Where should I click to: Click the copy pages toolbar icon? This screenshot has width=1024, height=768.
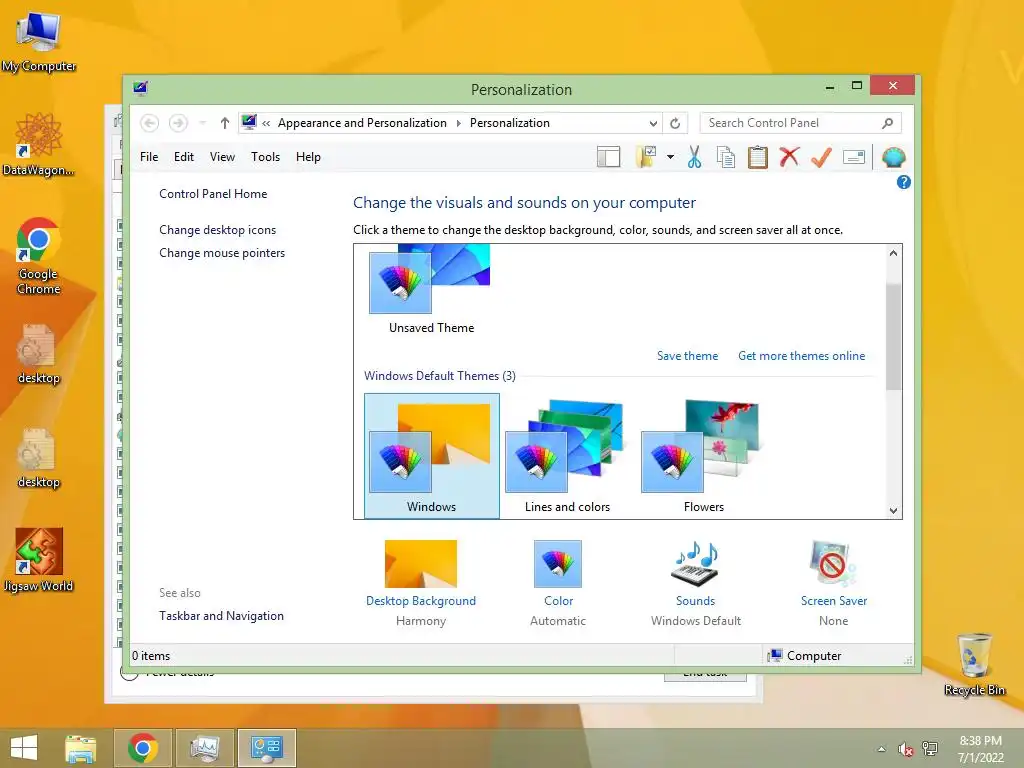tap(726, 157)
